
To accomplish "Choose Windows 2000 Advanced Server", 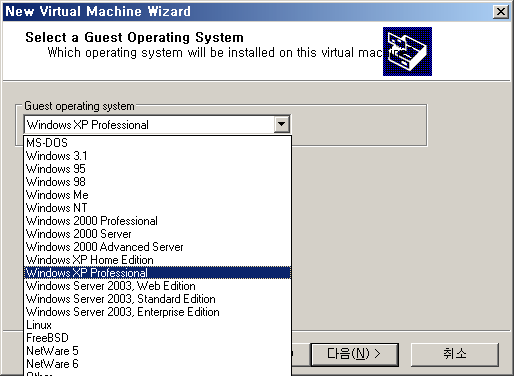I will [x=157, y=247].
